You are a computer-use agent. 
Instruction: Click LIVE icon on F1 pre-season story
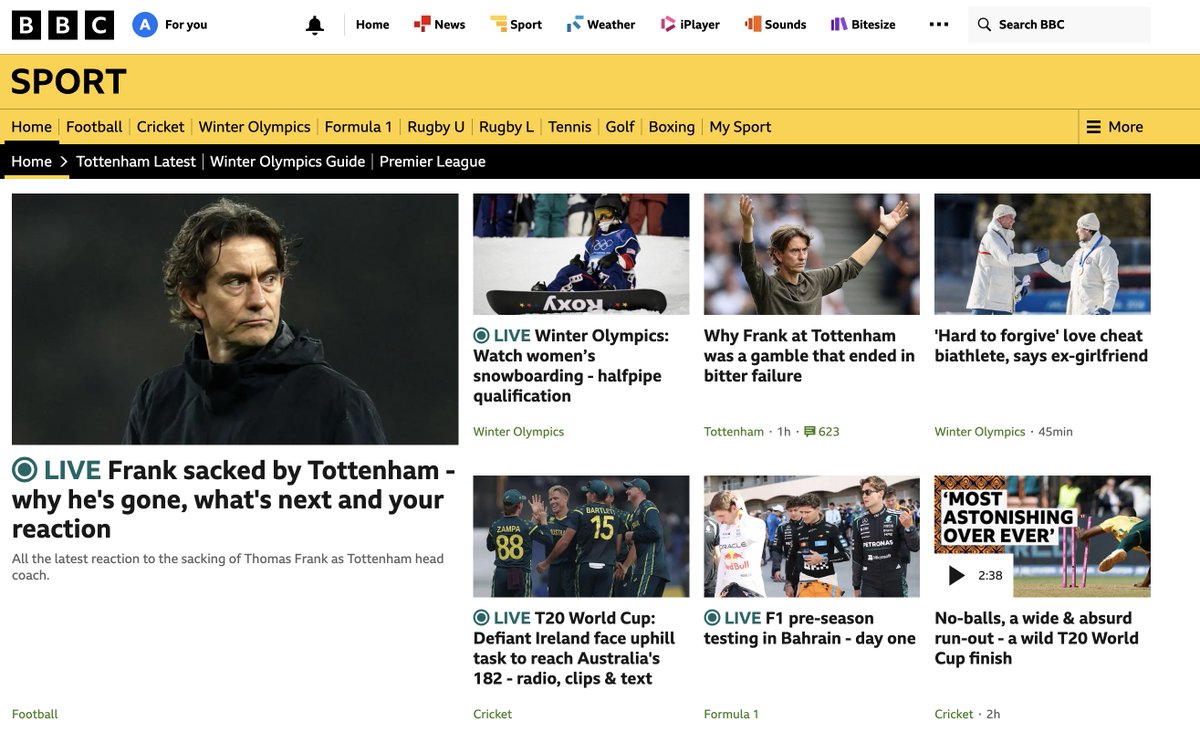tap(712, 618)
